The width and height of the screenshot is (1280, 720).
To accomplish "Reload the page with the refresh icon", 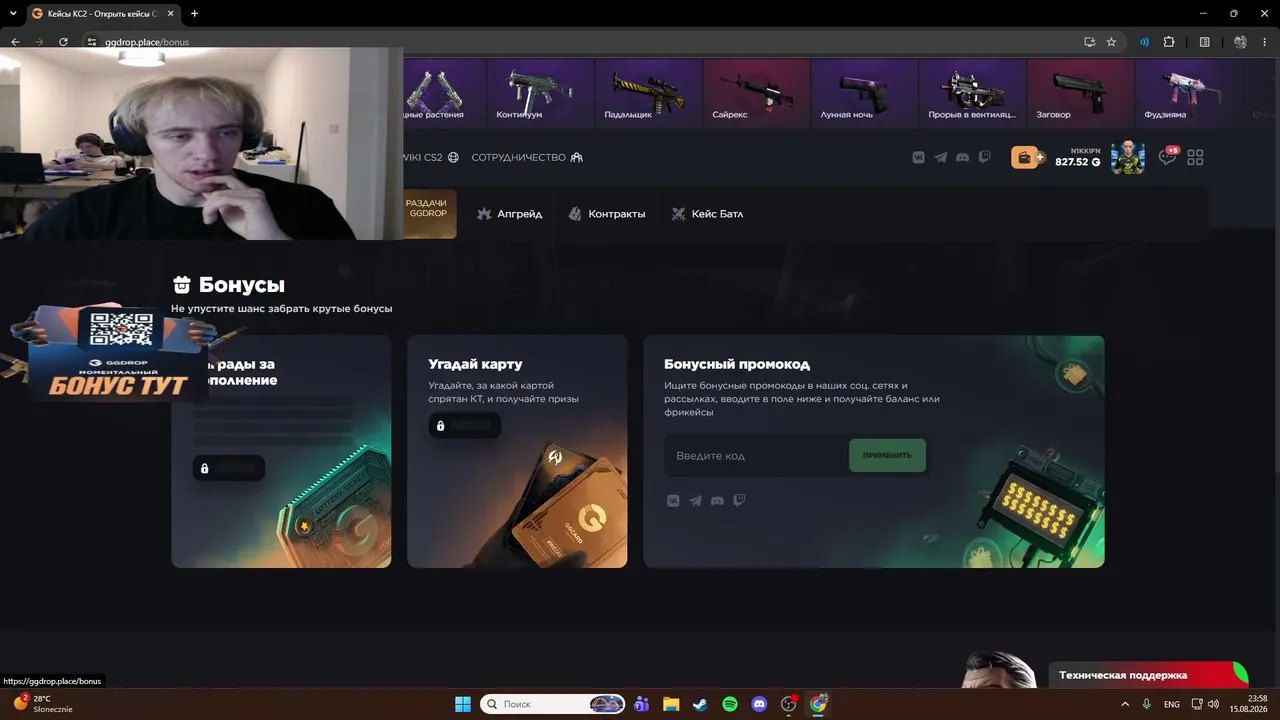I will point(63,42).
